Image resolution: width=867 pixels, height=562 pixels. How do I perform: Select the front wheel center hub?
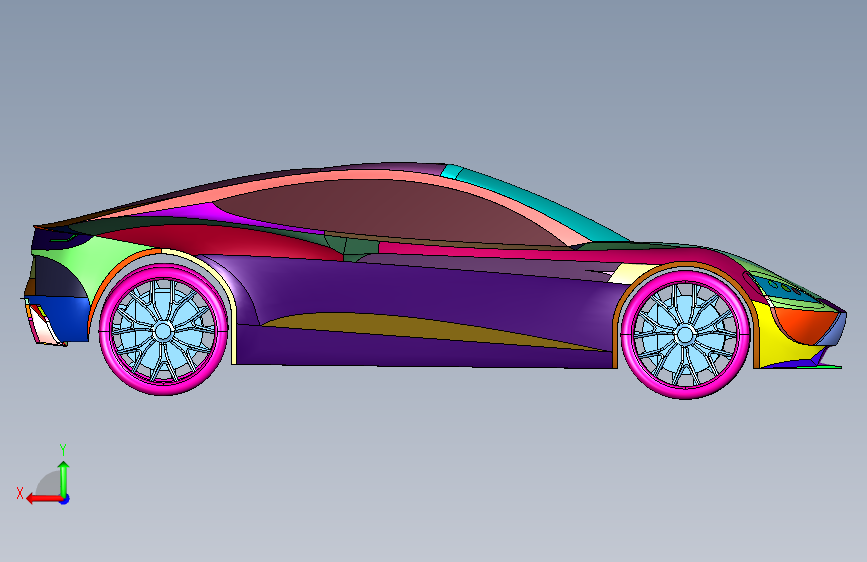686,335
